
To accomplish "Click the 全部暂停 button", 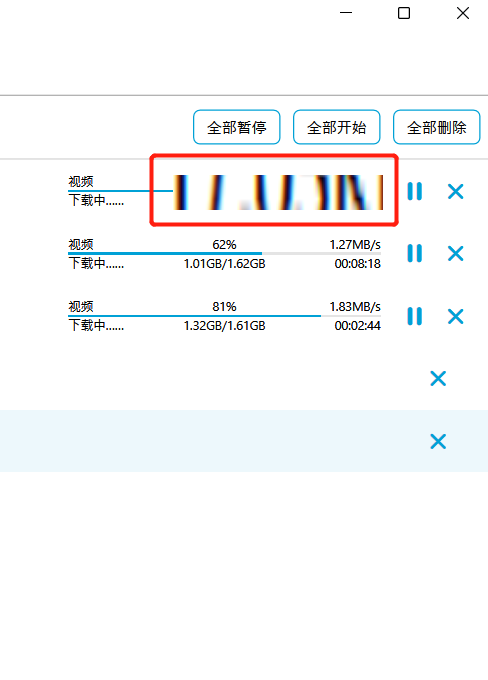I will pyautogui.click(x=236, y=127).
